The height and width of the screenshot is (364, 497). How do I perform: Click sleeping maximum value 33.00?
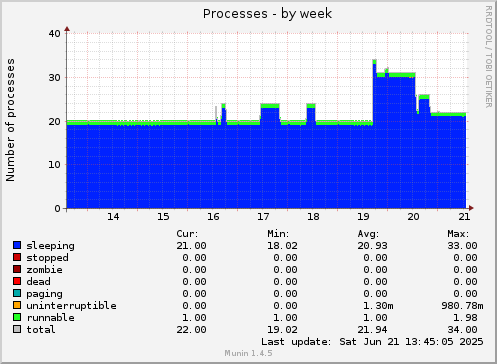coord(462,246)
